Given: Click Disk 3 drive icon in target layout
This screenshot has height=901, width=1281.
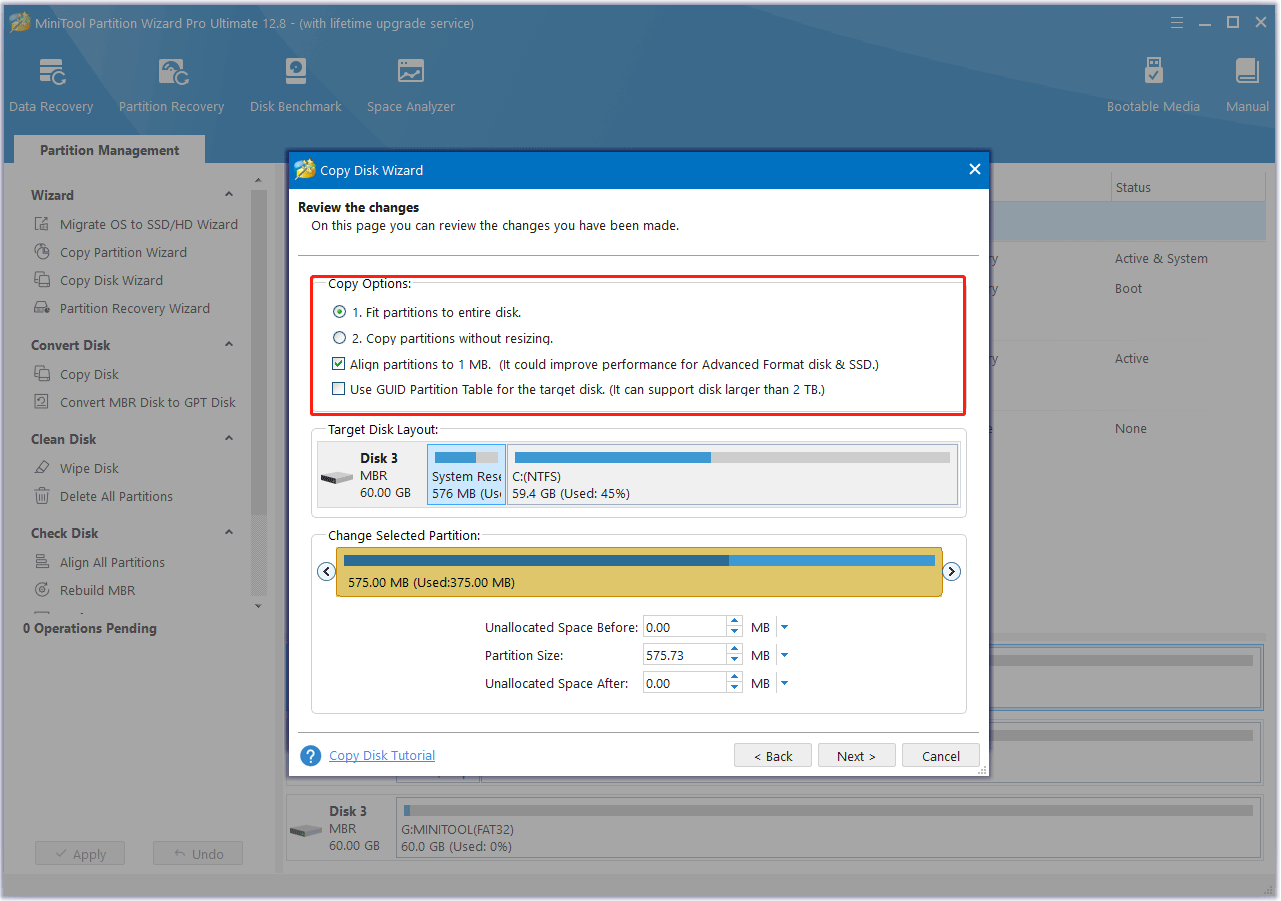Looking at the screenshot, I should (337, 478).
